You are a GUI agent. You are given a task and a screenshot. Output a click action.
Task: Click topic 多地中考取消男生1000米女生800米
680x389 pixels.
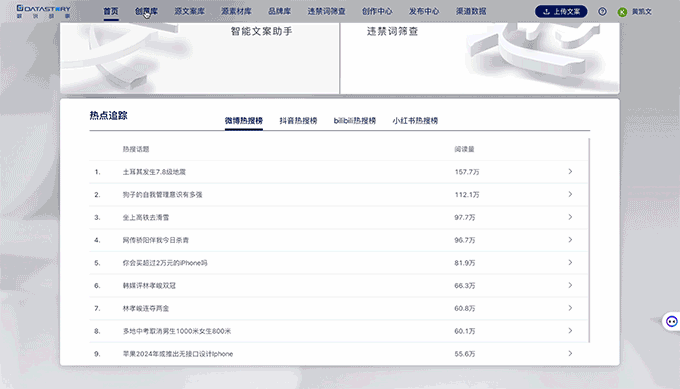(x=177, y=331)
